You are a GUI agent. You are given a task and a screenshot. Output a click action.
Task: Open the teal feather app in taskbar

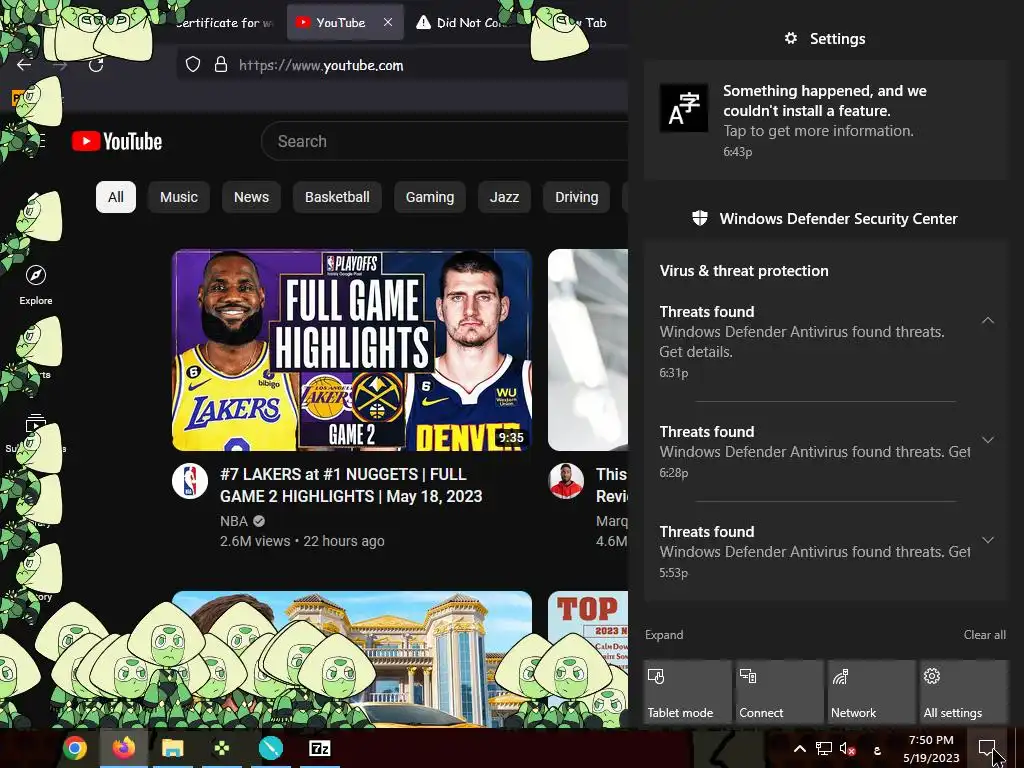pyautogui.click(x=270, y=748)
